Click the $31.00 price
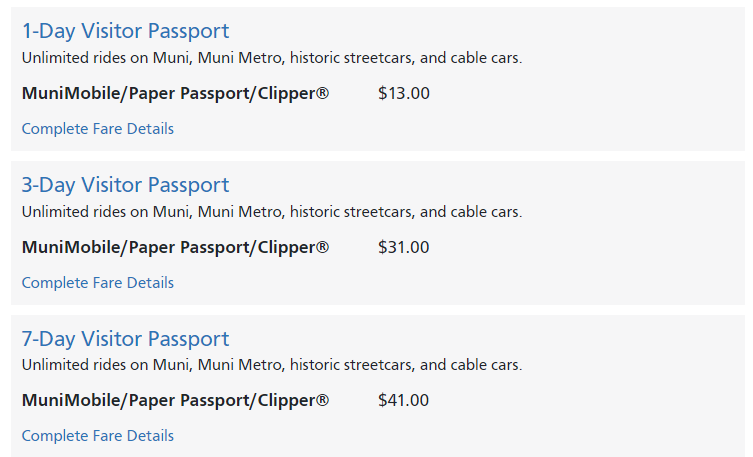753x457 pixels. click(x=403, y=247)
